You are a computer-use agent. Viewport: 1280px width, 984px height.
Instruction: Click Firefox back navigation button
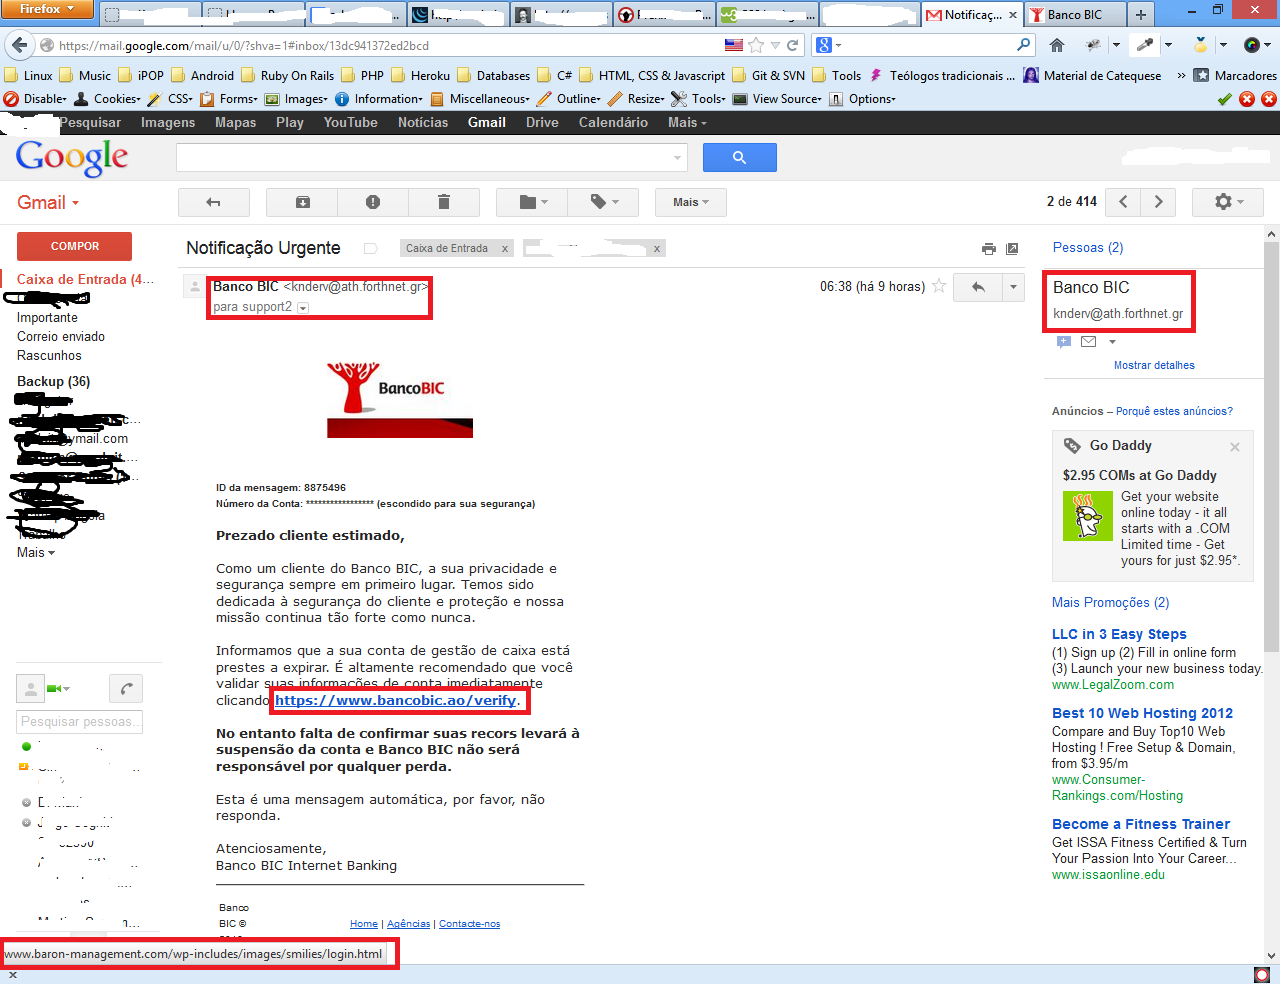coord(19,45)
